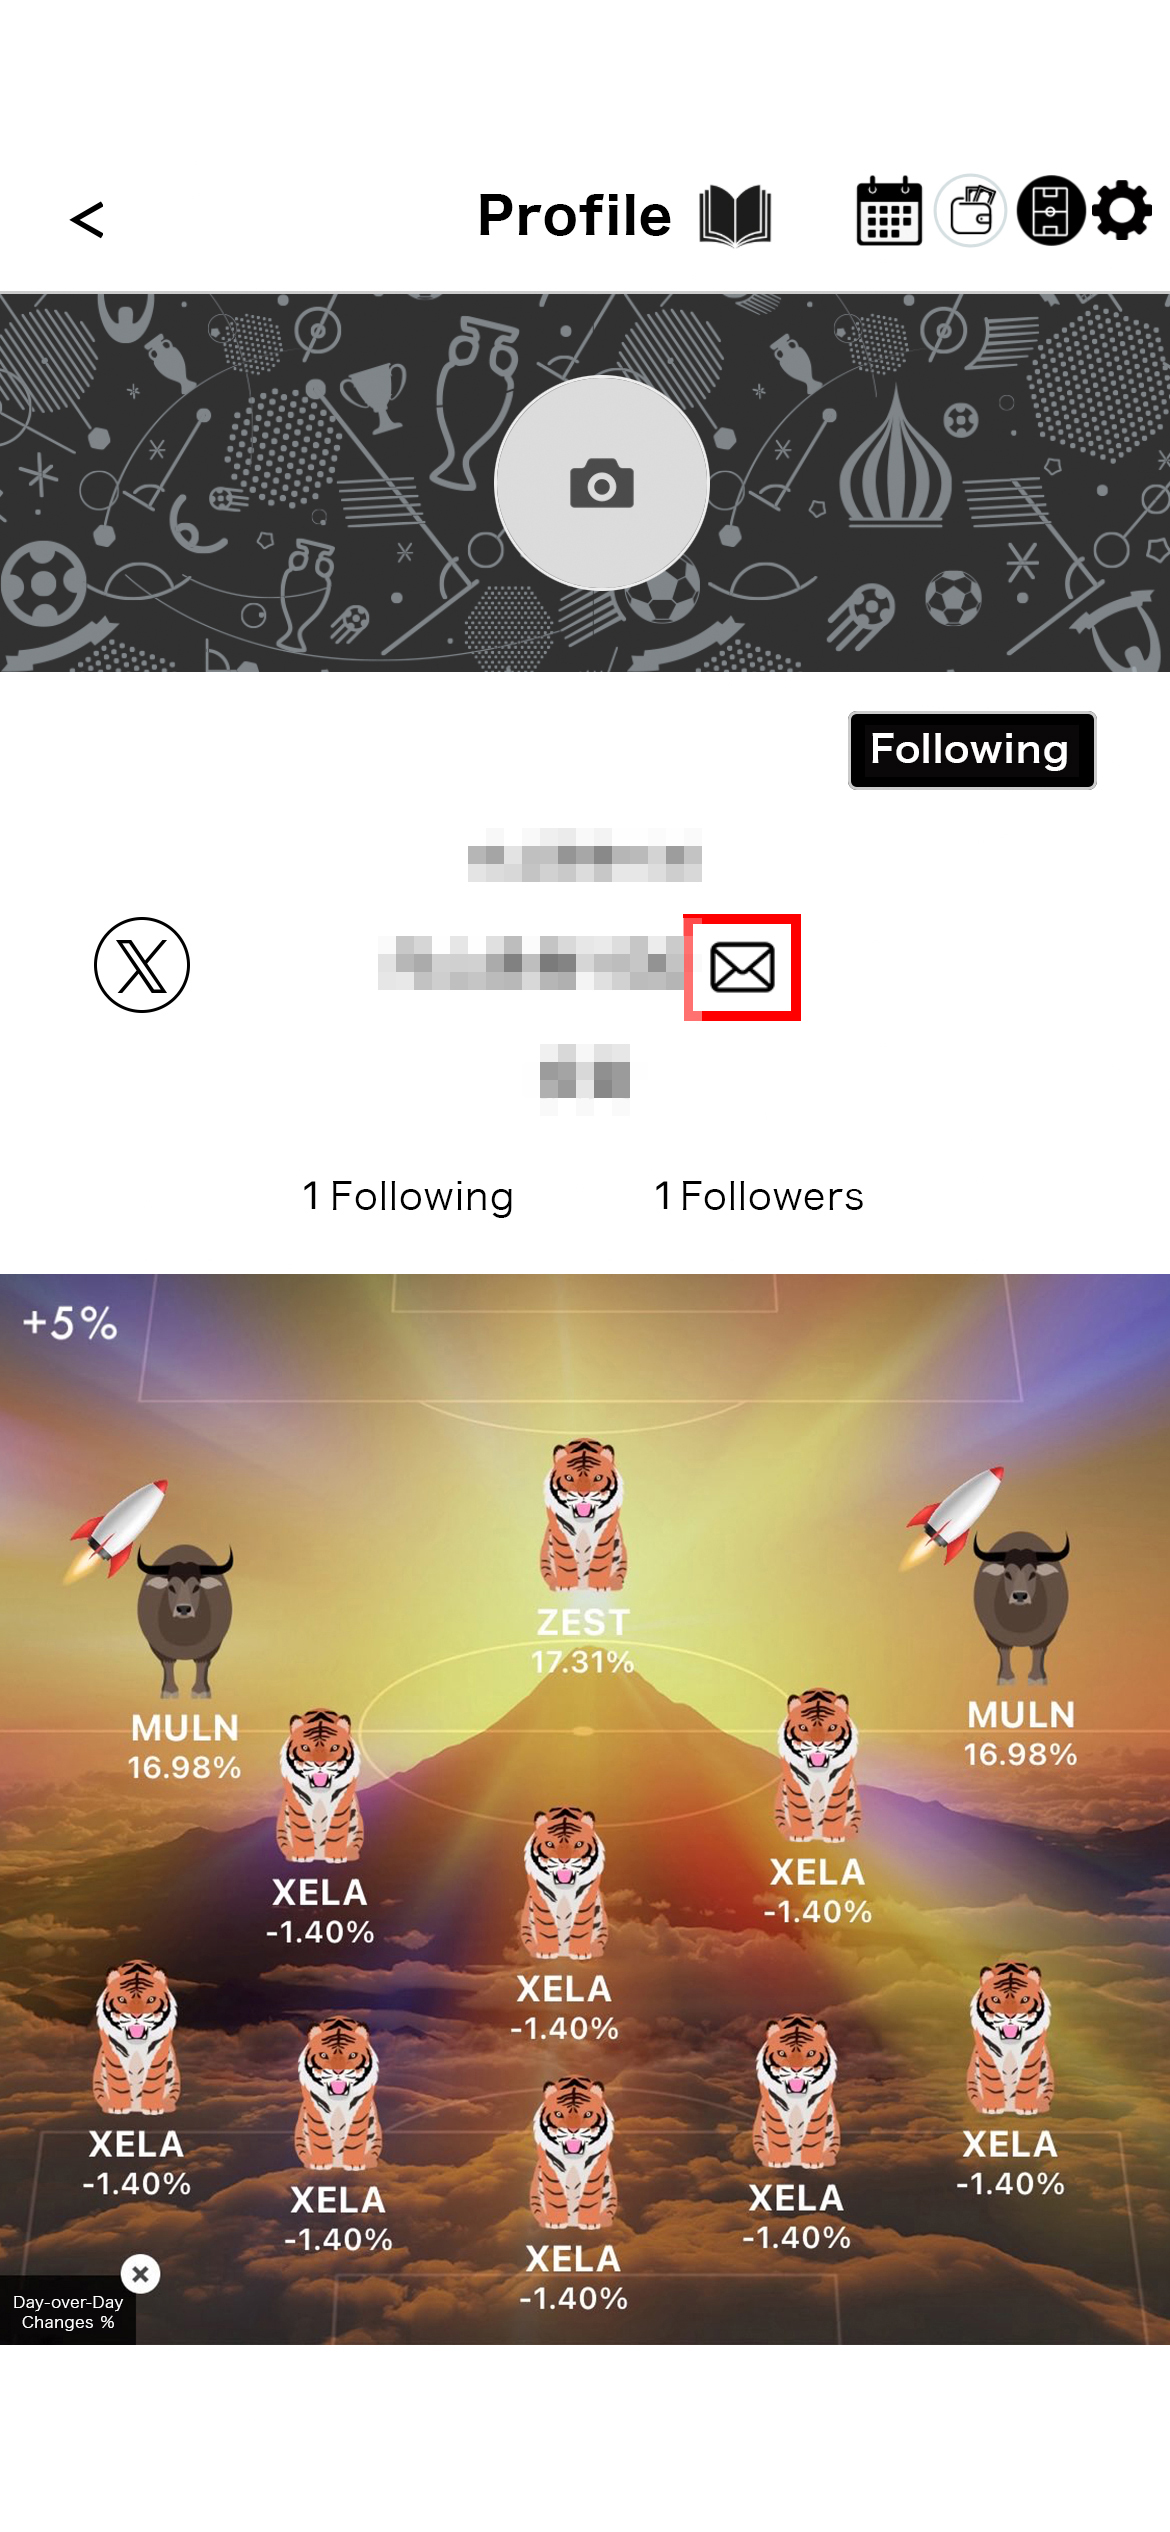Image resolution: width=1170 pixels, height=2532 pixels.
Task: Tap the +5% indicator
Action: point(70,1323)
